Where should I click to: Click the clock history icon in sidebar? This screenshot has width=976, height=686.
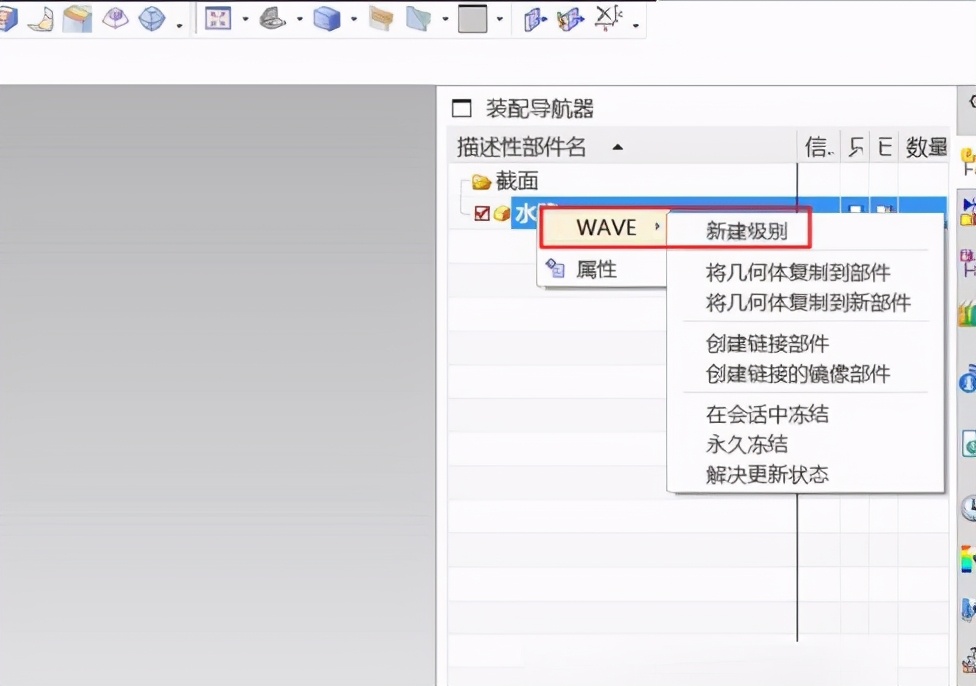tap(968, 508)
